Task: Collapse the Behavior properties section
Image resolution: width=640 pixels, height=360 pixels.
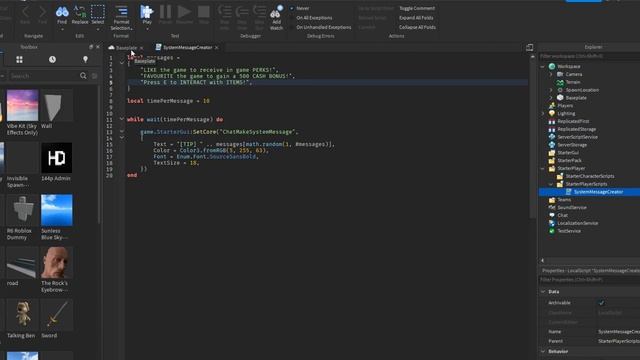Action: pos(543,351)
